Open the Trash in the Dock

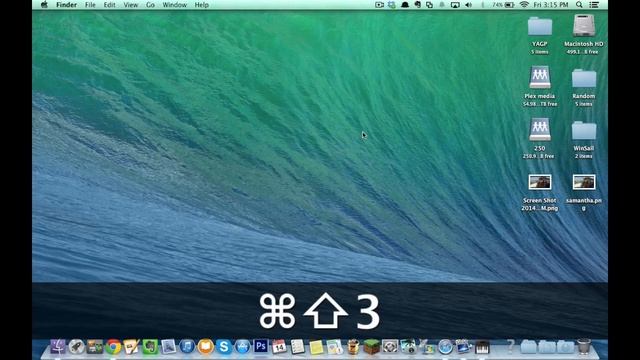tap(584, 346)
